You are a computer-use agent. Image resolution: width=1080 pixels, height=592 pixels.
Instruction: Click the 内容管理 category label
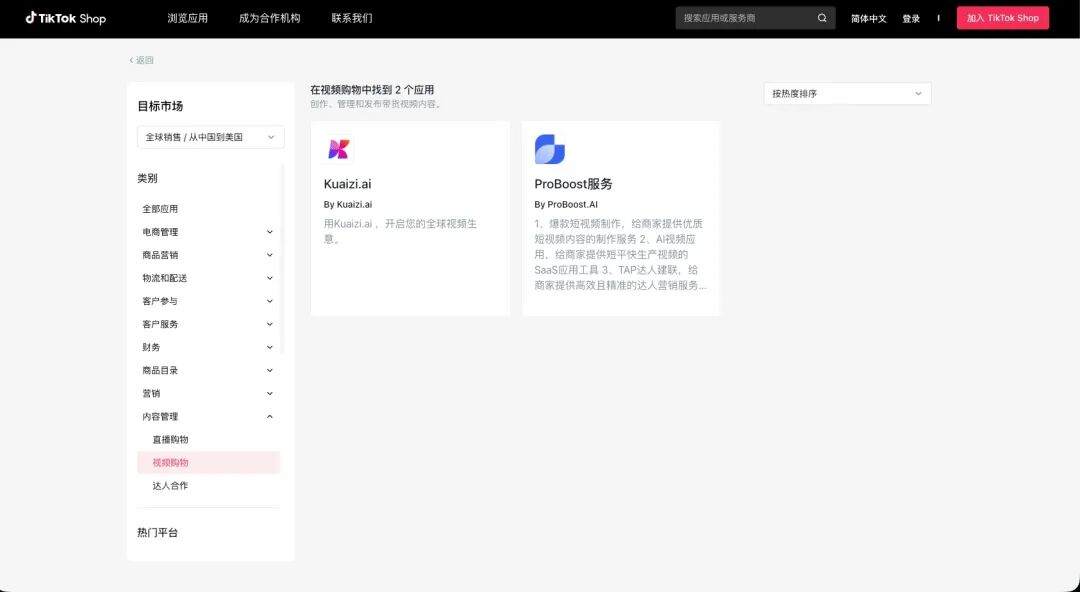160,416
